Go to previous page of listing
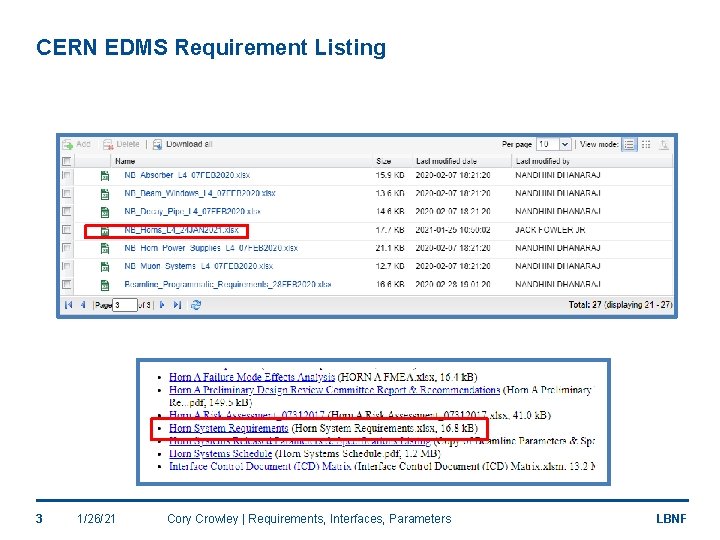The image size is (720, 540). click(83, 305)
